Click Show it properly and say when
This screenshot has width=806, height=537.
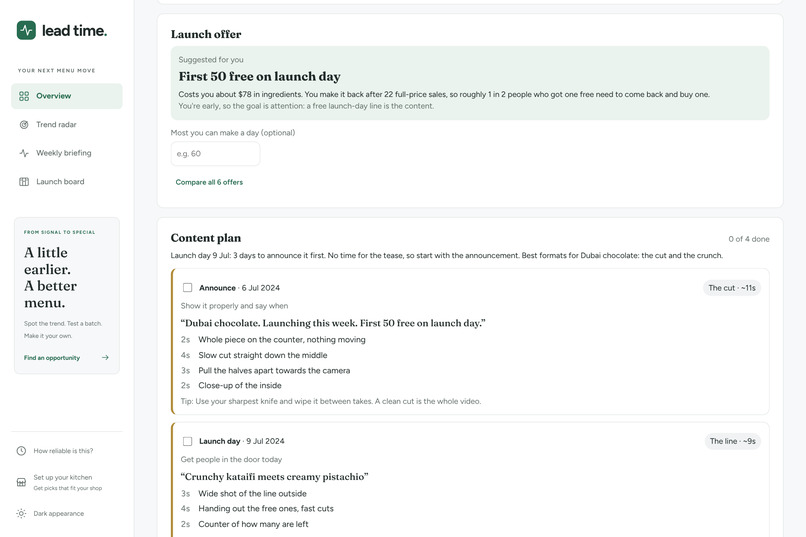[x=234, y=306]
